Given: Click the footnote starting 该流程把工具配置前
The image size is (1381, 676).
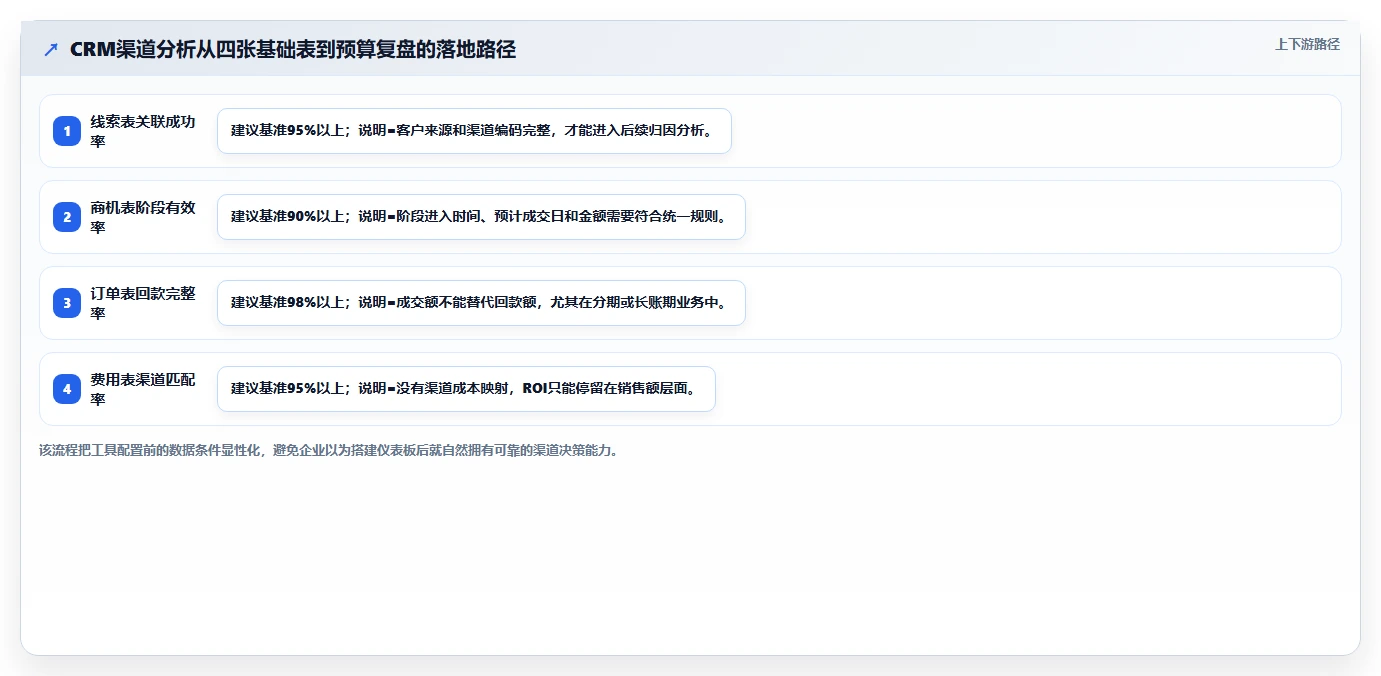Looking at the screenshot, I should (x=328, y=450).
